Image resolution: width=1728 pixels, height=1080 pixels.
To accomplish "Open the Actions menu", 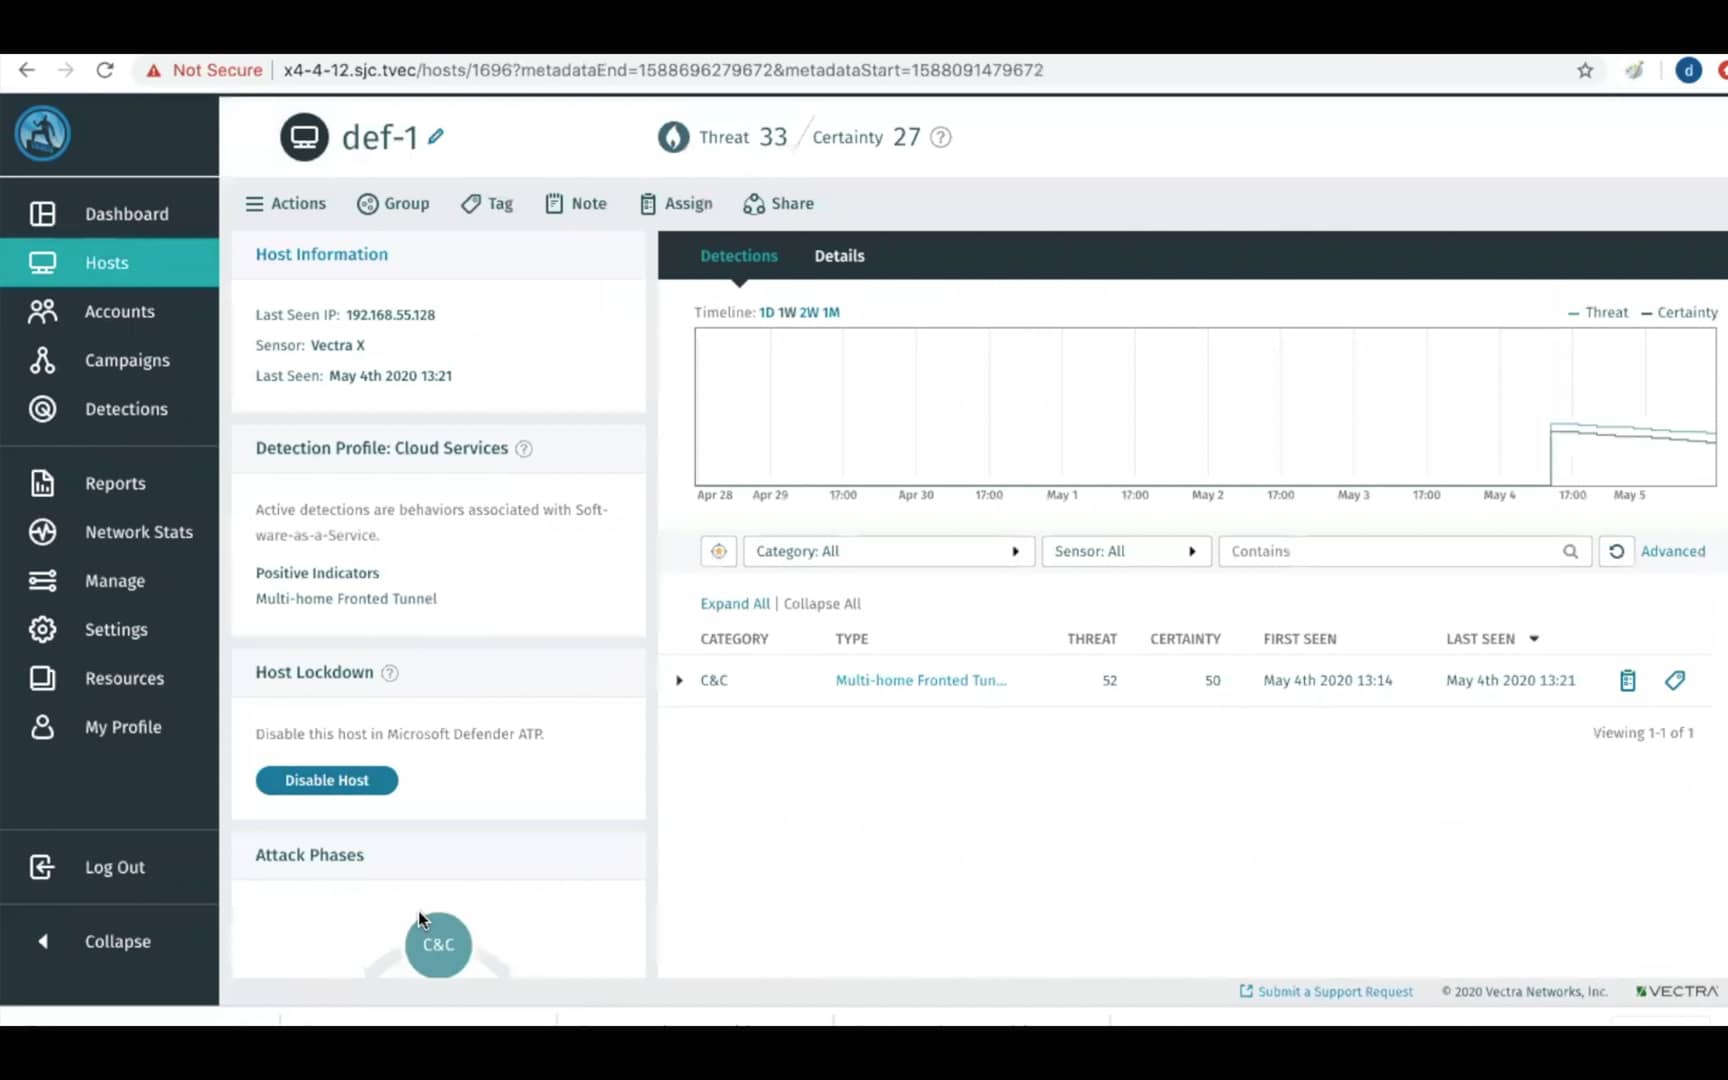I will point(285,203).
